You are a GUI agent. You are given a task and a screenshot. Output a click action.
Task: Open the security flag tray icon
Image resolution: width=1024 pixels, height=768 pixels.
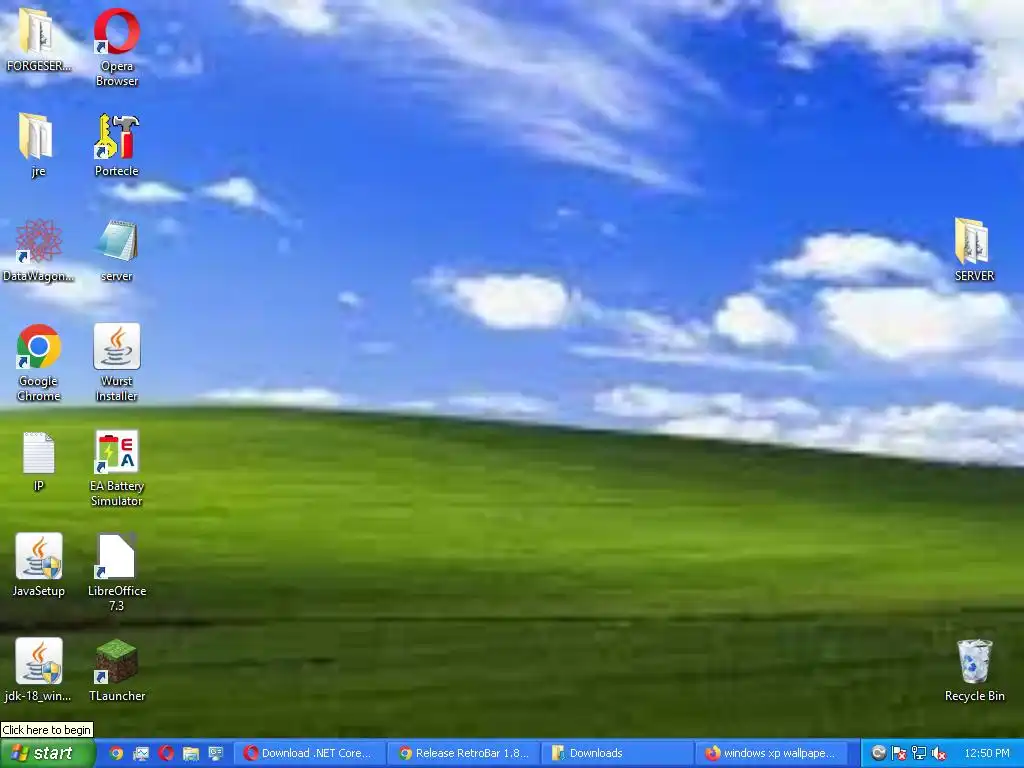point(899,754)
